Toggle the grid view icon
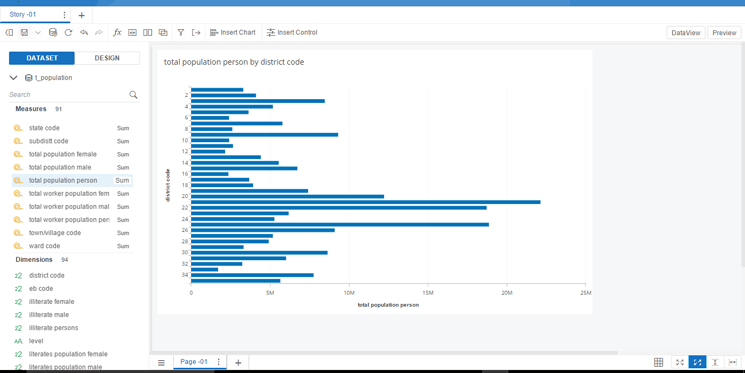745x373 pixels. (x=658, y=363)
